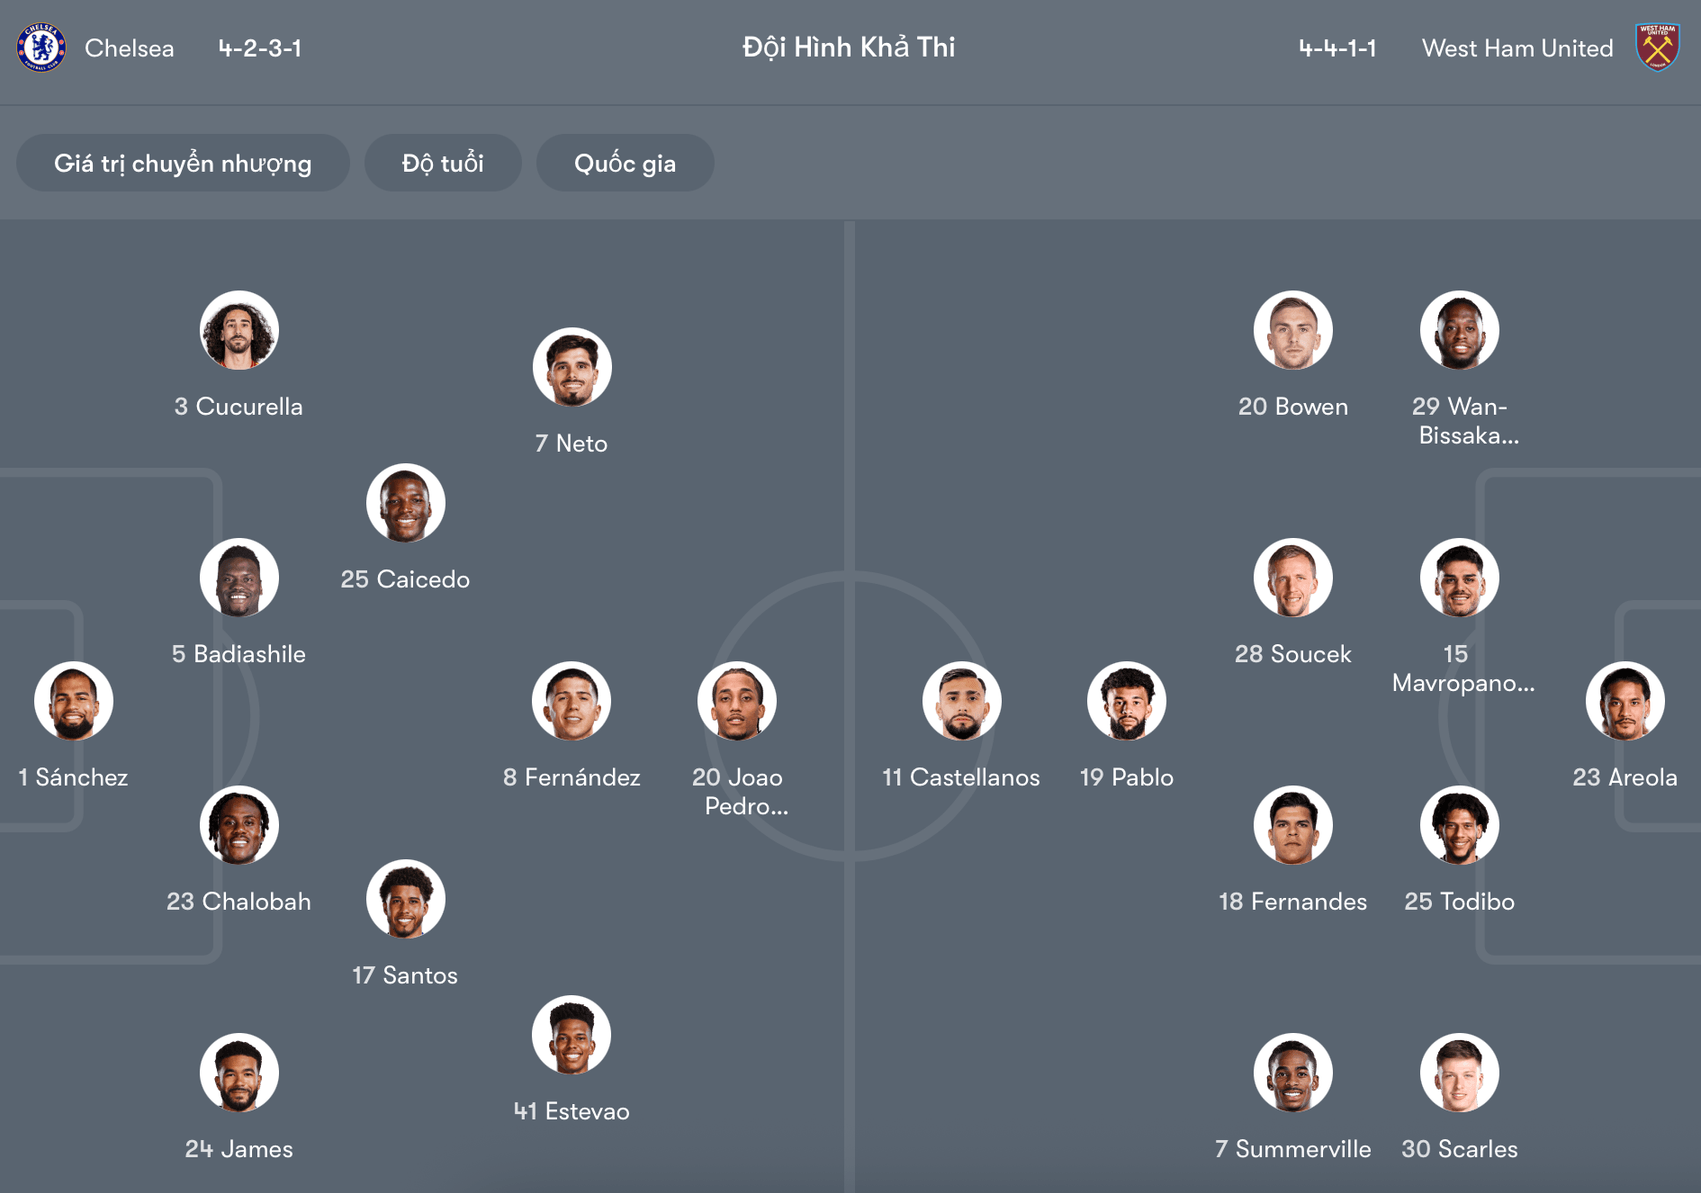Select Estevao's player thumbnail

572,1035
